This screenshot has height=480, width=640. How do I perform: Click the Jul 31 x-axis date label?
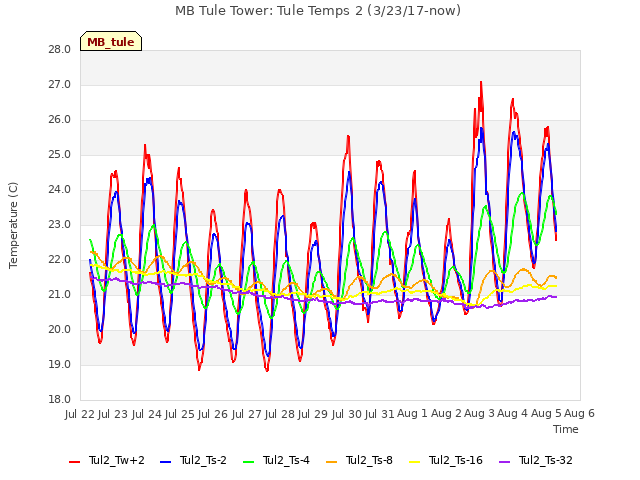point(379,414)
